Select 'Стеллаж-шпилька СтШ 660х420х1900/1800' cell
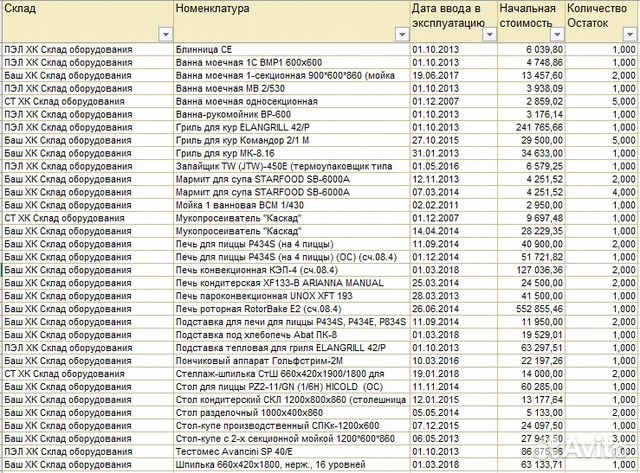Viewport: 640px width, 473px height. point(292,374)
